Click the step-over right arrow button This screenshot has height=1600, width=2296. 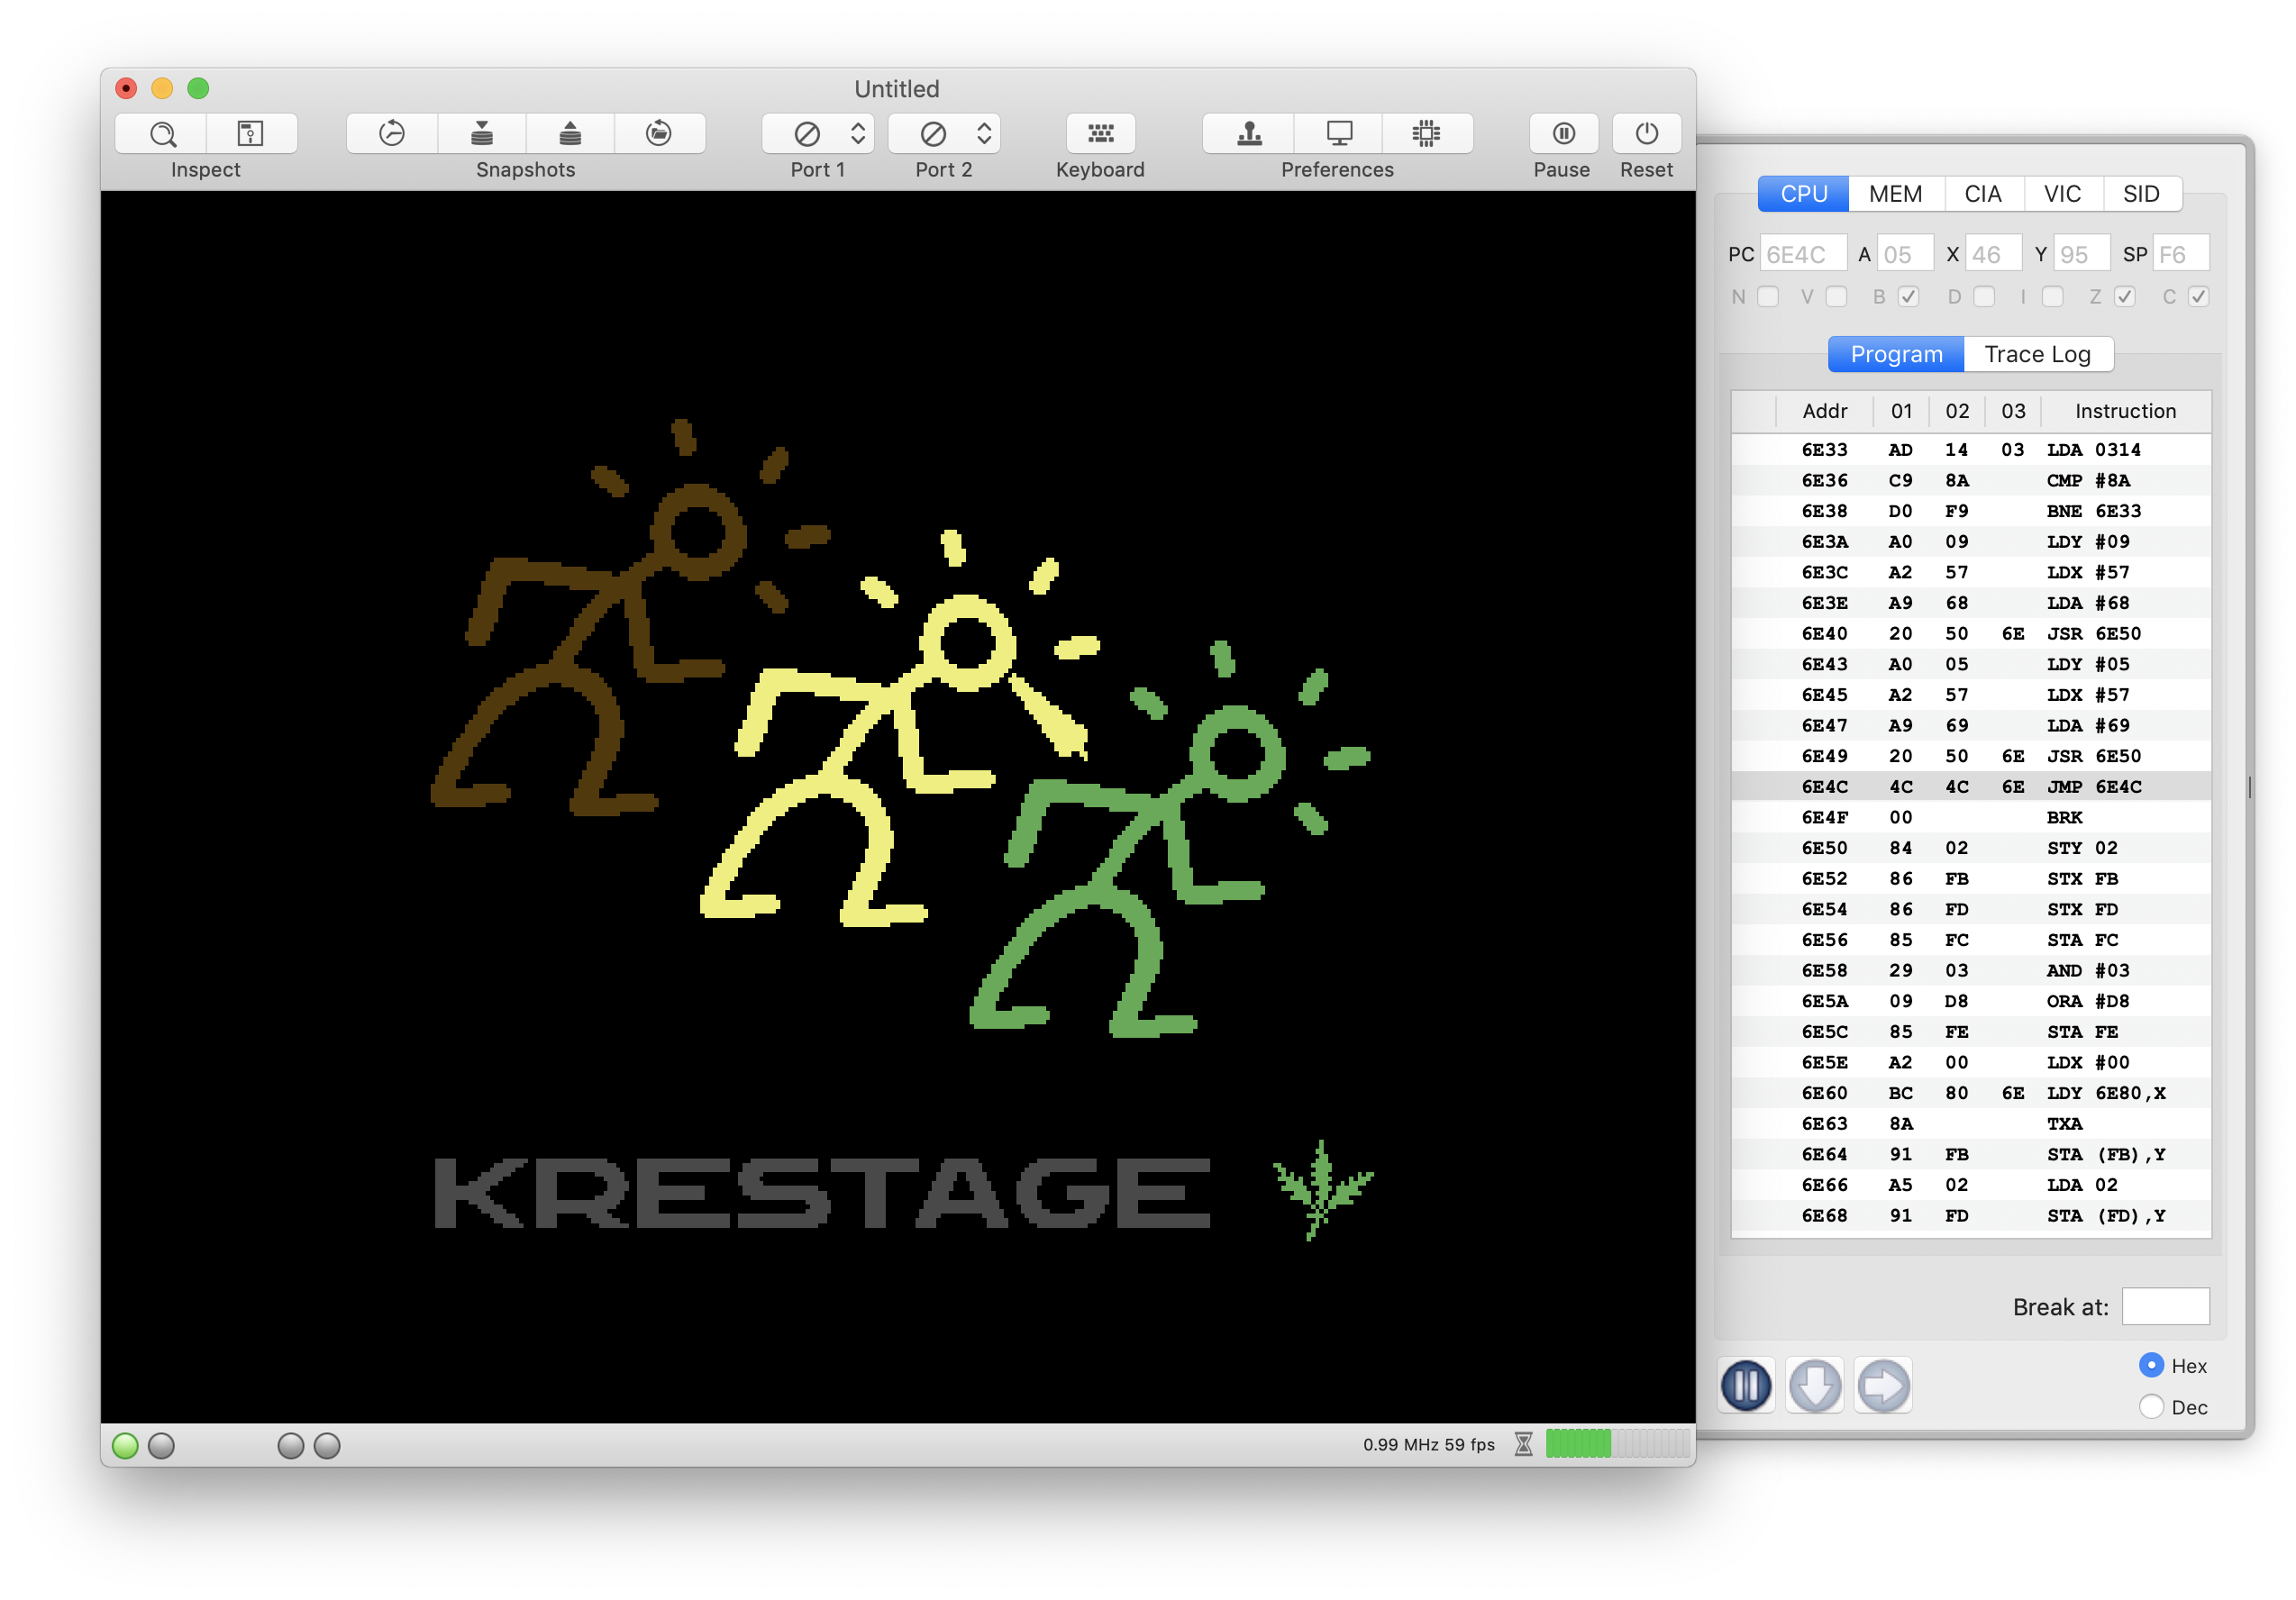point(1883,1385)
